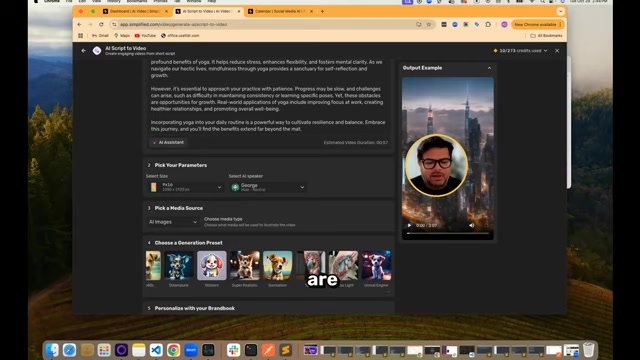Choose the Super Realistic preset thumbnail
The width and height of the screenshot is (640, 360).
244,266
